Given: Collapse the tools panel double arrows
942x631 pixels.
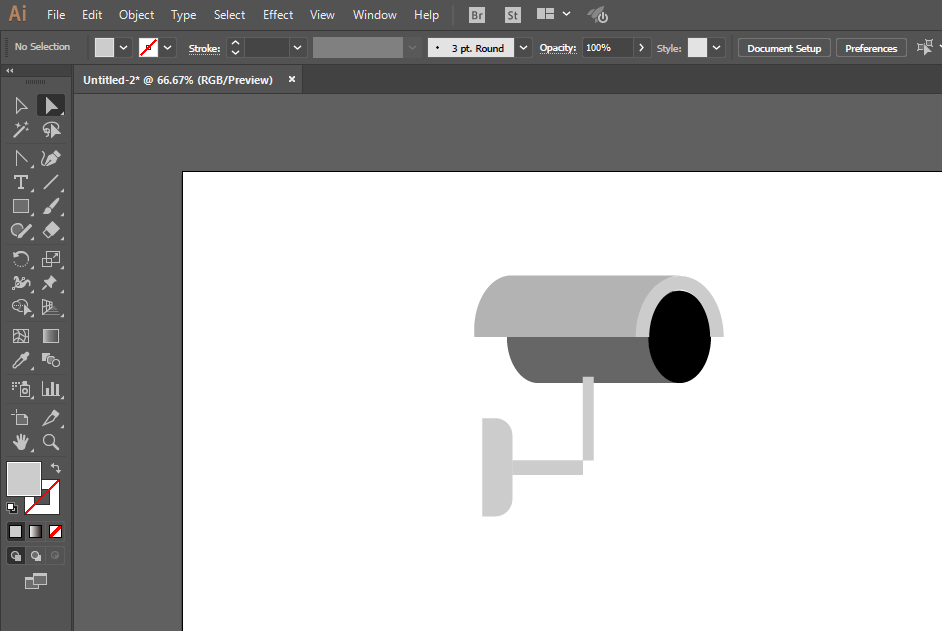Looking at the screenshot, I should click(10, 70).
